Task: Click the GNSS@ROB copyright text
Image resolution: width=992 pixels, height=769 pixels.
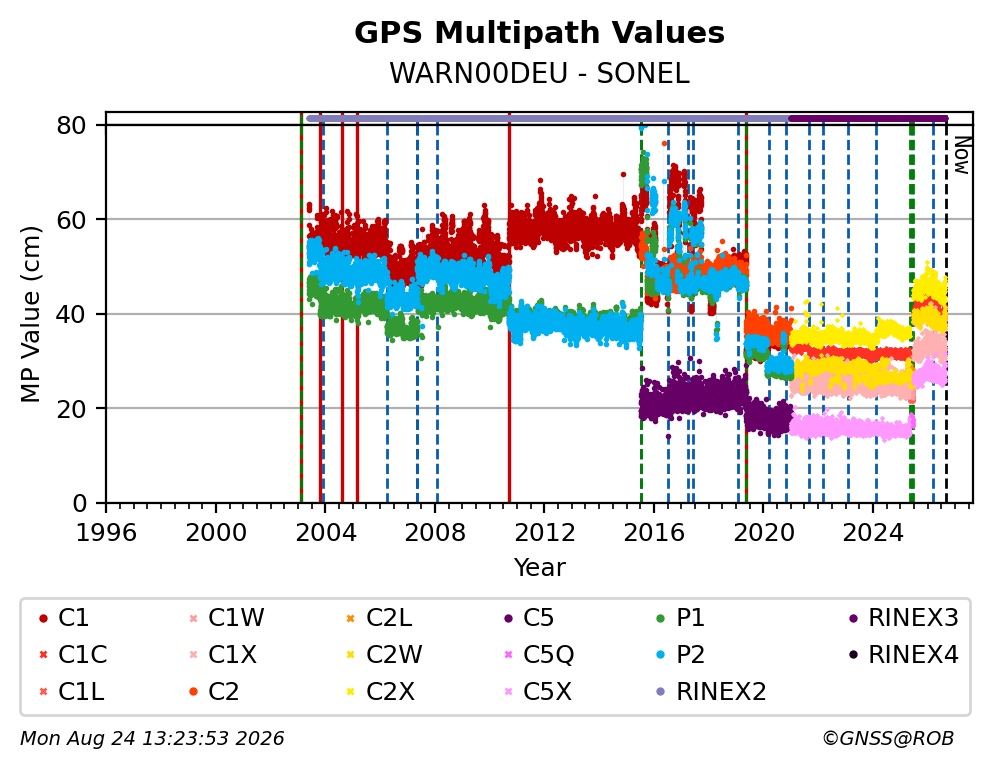Action: coord(888,738)
